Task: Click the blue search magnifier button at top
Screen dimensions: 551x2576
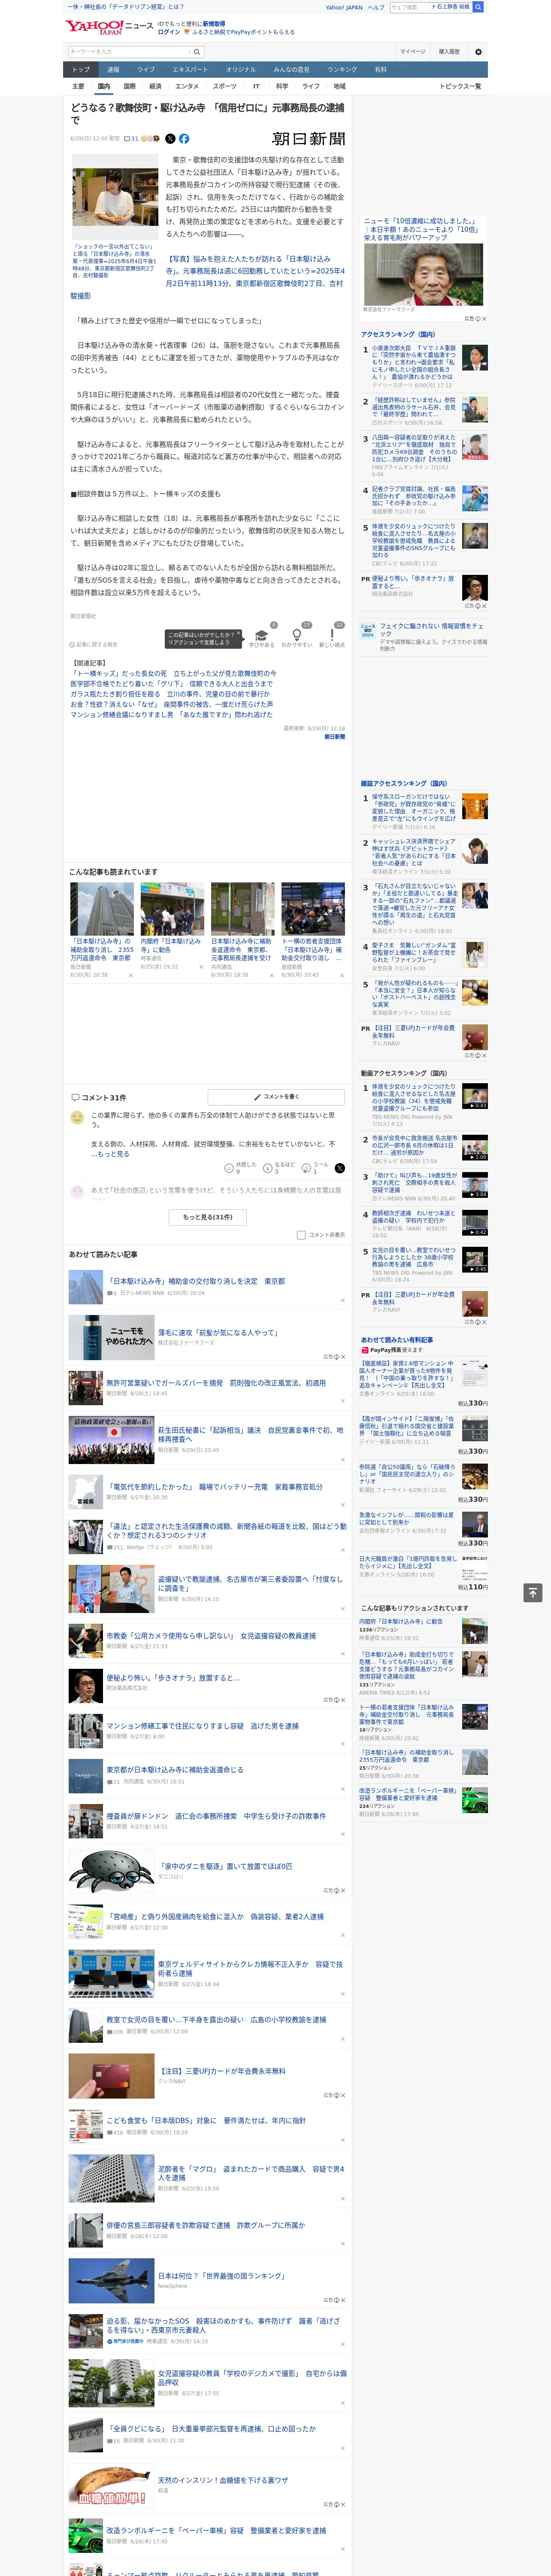Action: [x=478, y=7]
